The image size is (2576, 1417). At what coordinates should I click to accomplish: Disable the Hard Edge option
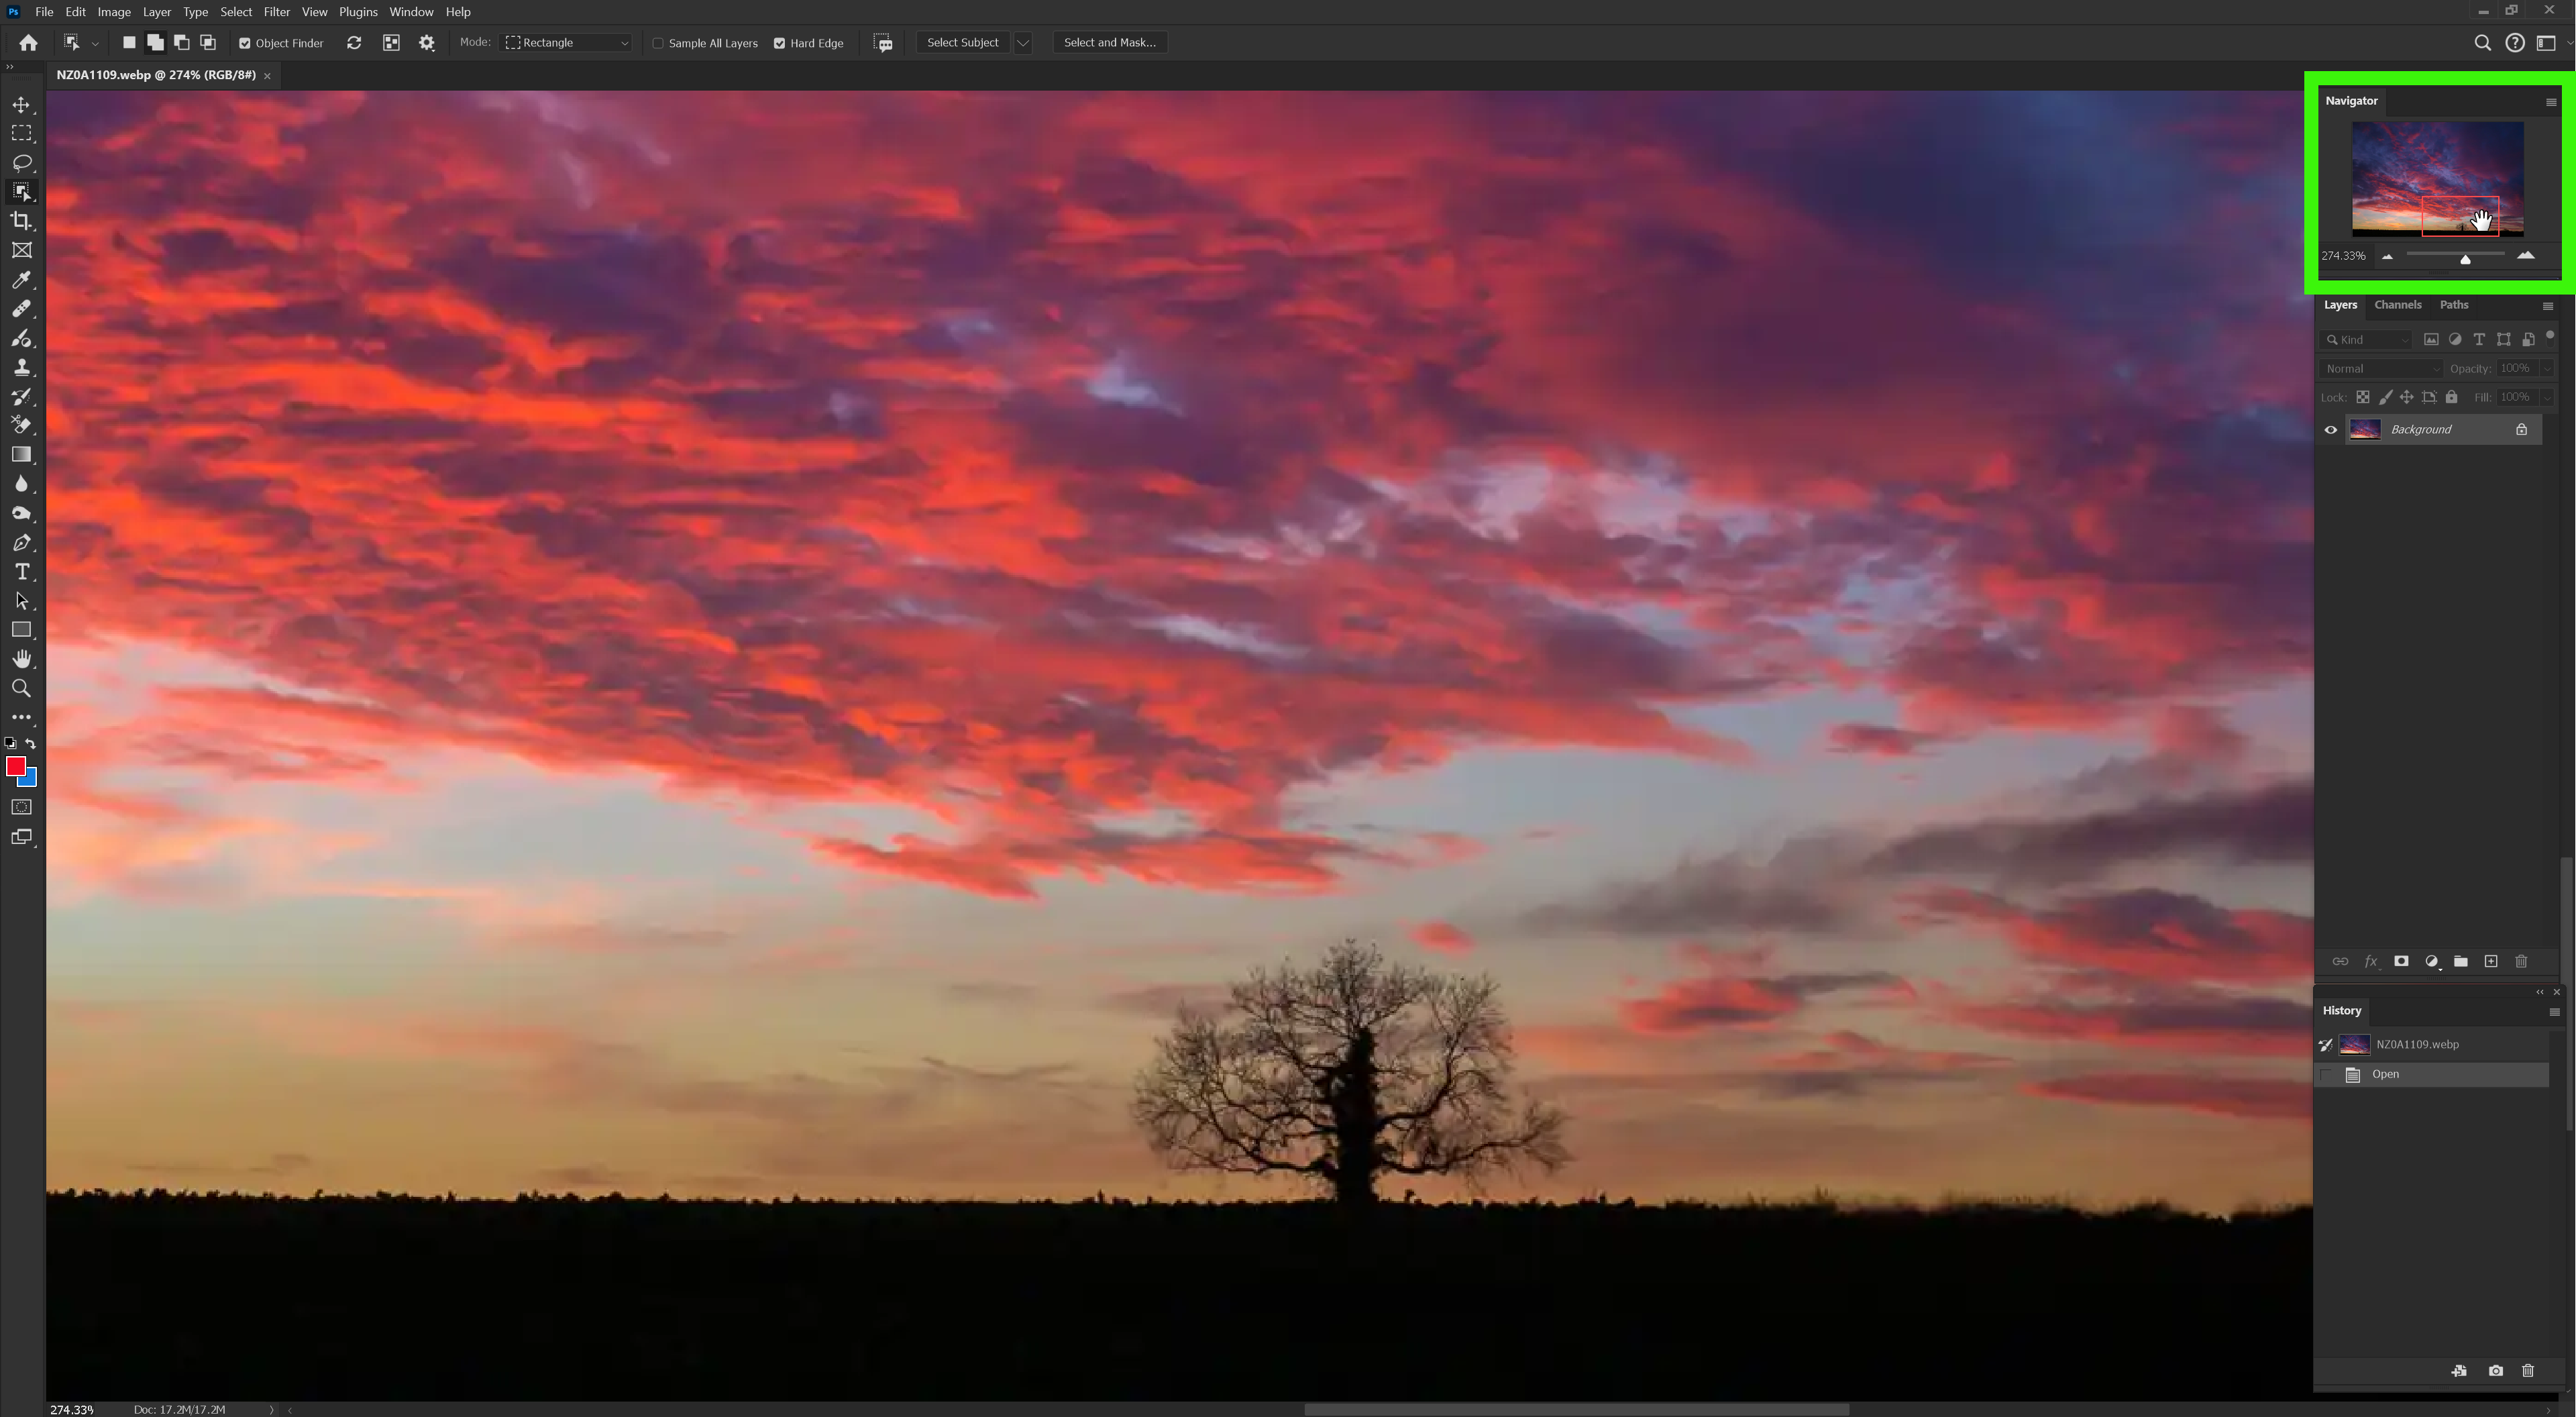tap(780, 43)
